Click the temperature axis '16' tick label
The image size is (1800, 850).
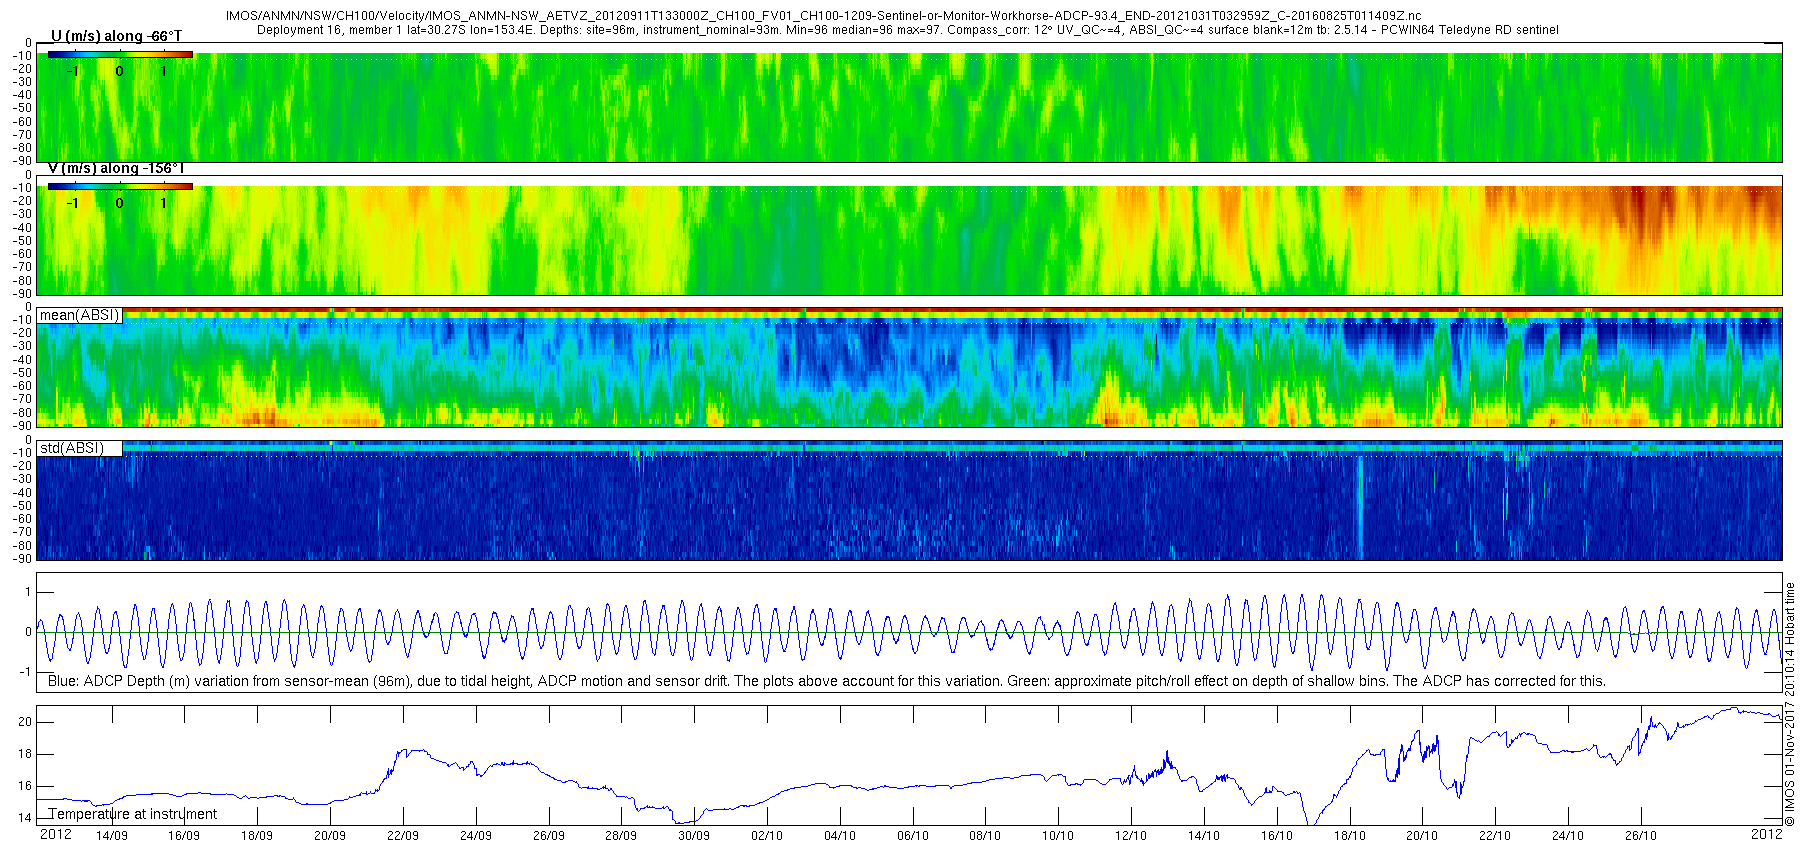click(25, 786)
